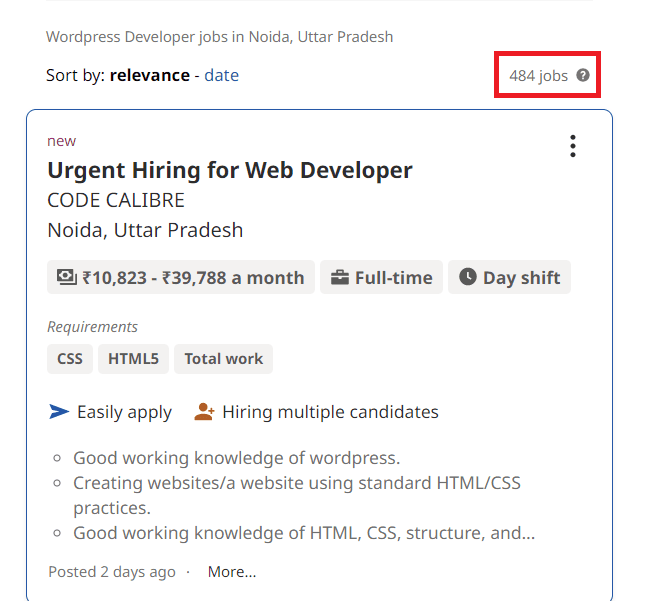
Task: Click the salary banknote icon
Action: pyautogui.click(x=67, y=277)
